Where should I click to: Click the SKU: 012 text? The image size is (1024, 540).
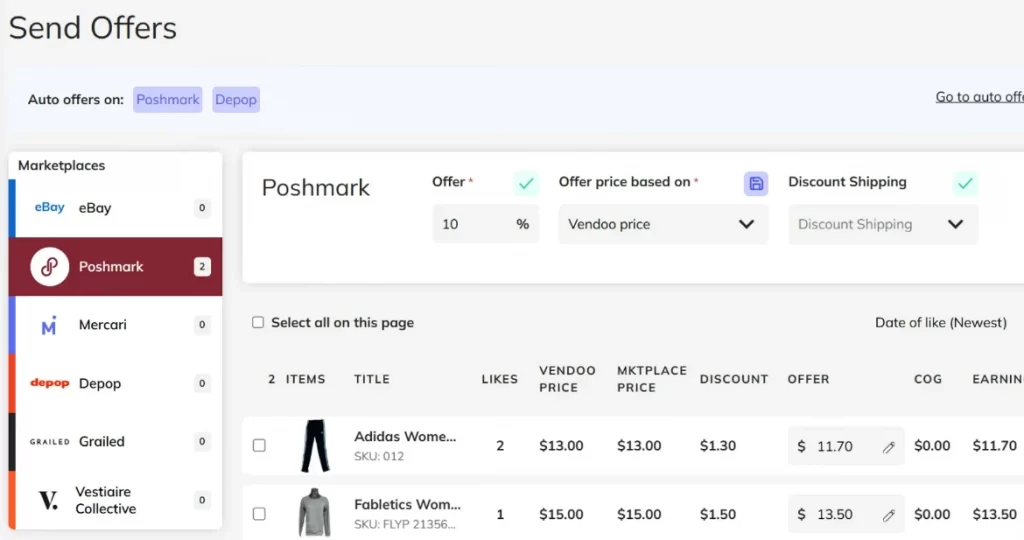pos(379,456)
